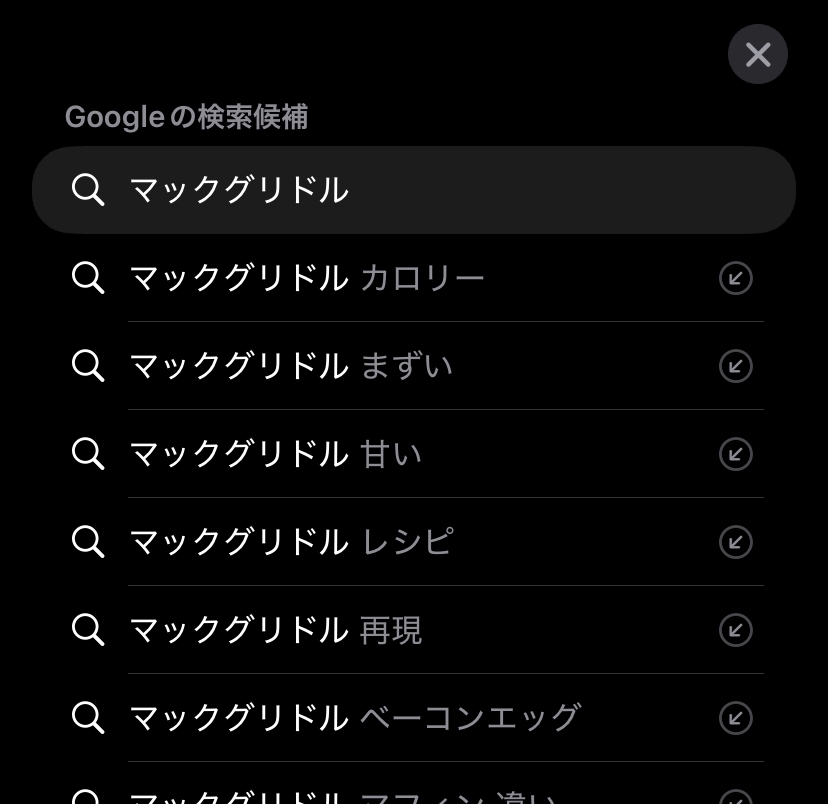Fill search with レシピ suggestion arrow
Screen dimensions: 828x804
pos(736,542)
